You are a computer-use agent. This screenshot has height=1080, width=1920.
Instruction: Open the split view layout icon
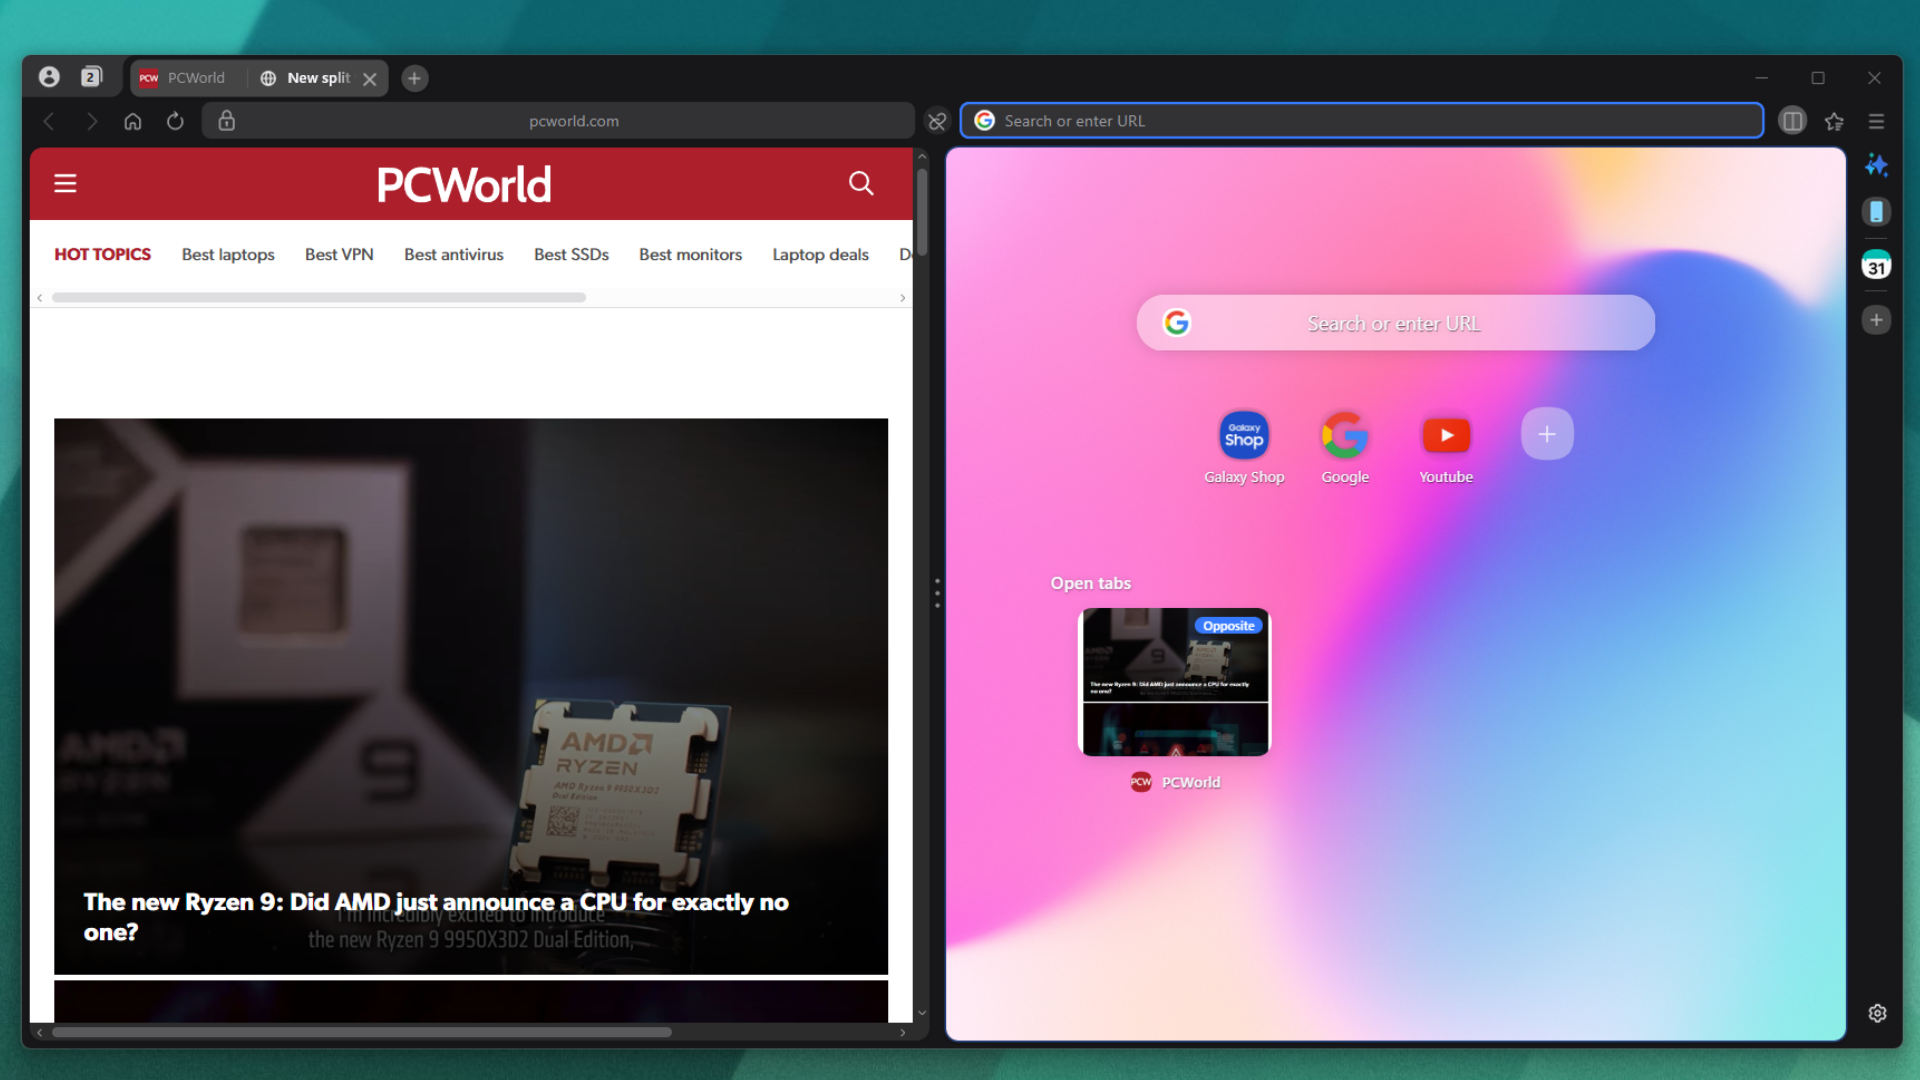(x=1792, y=120)
